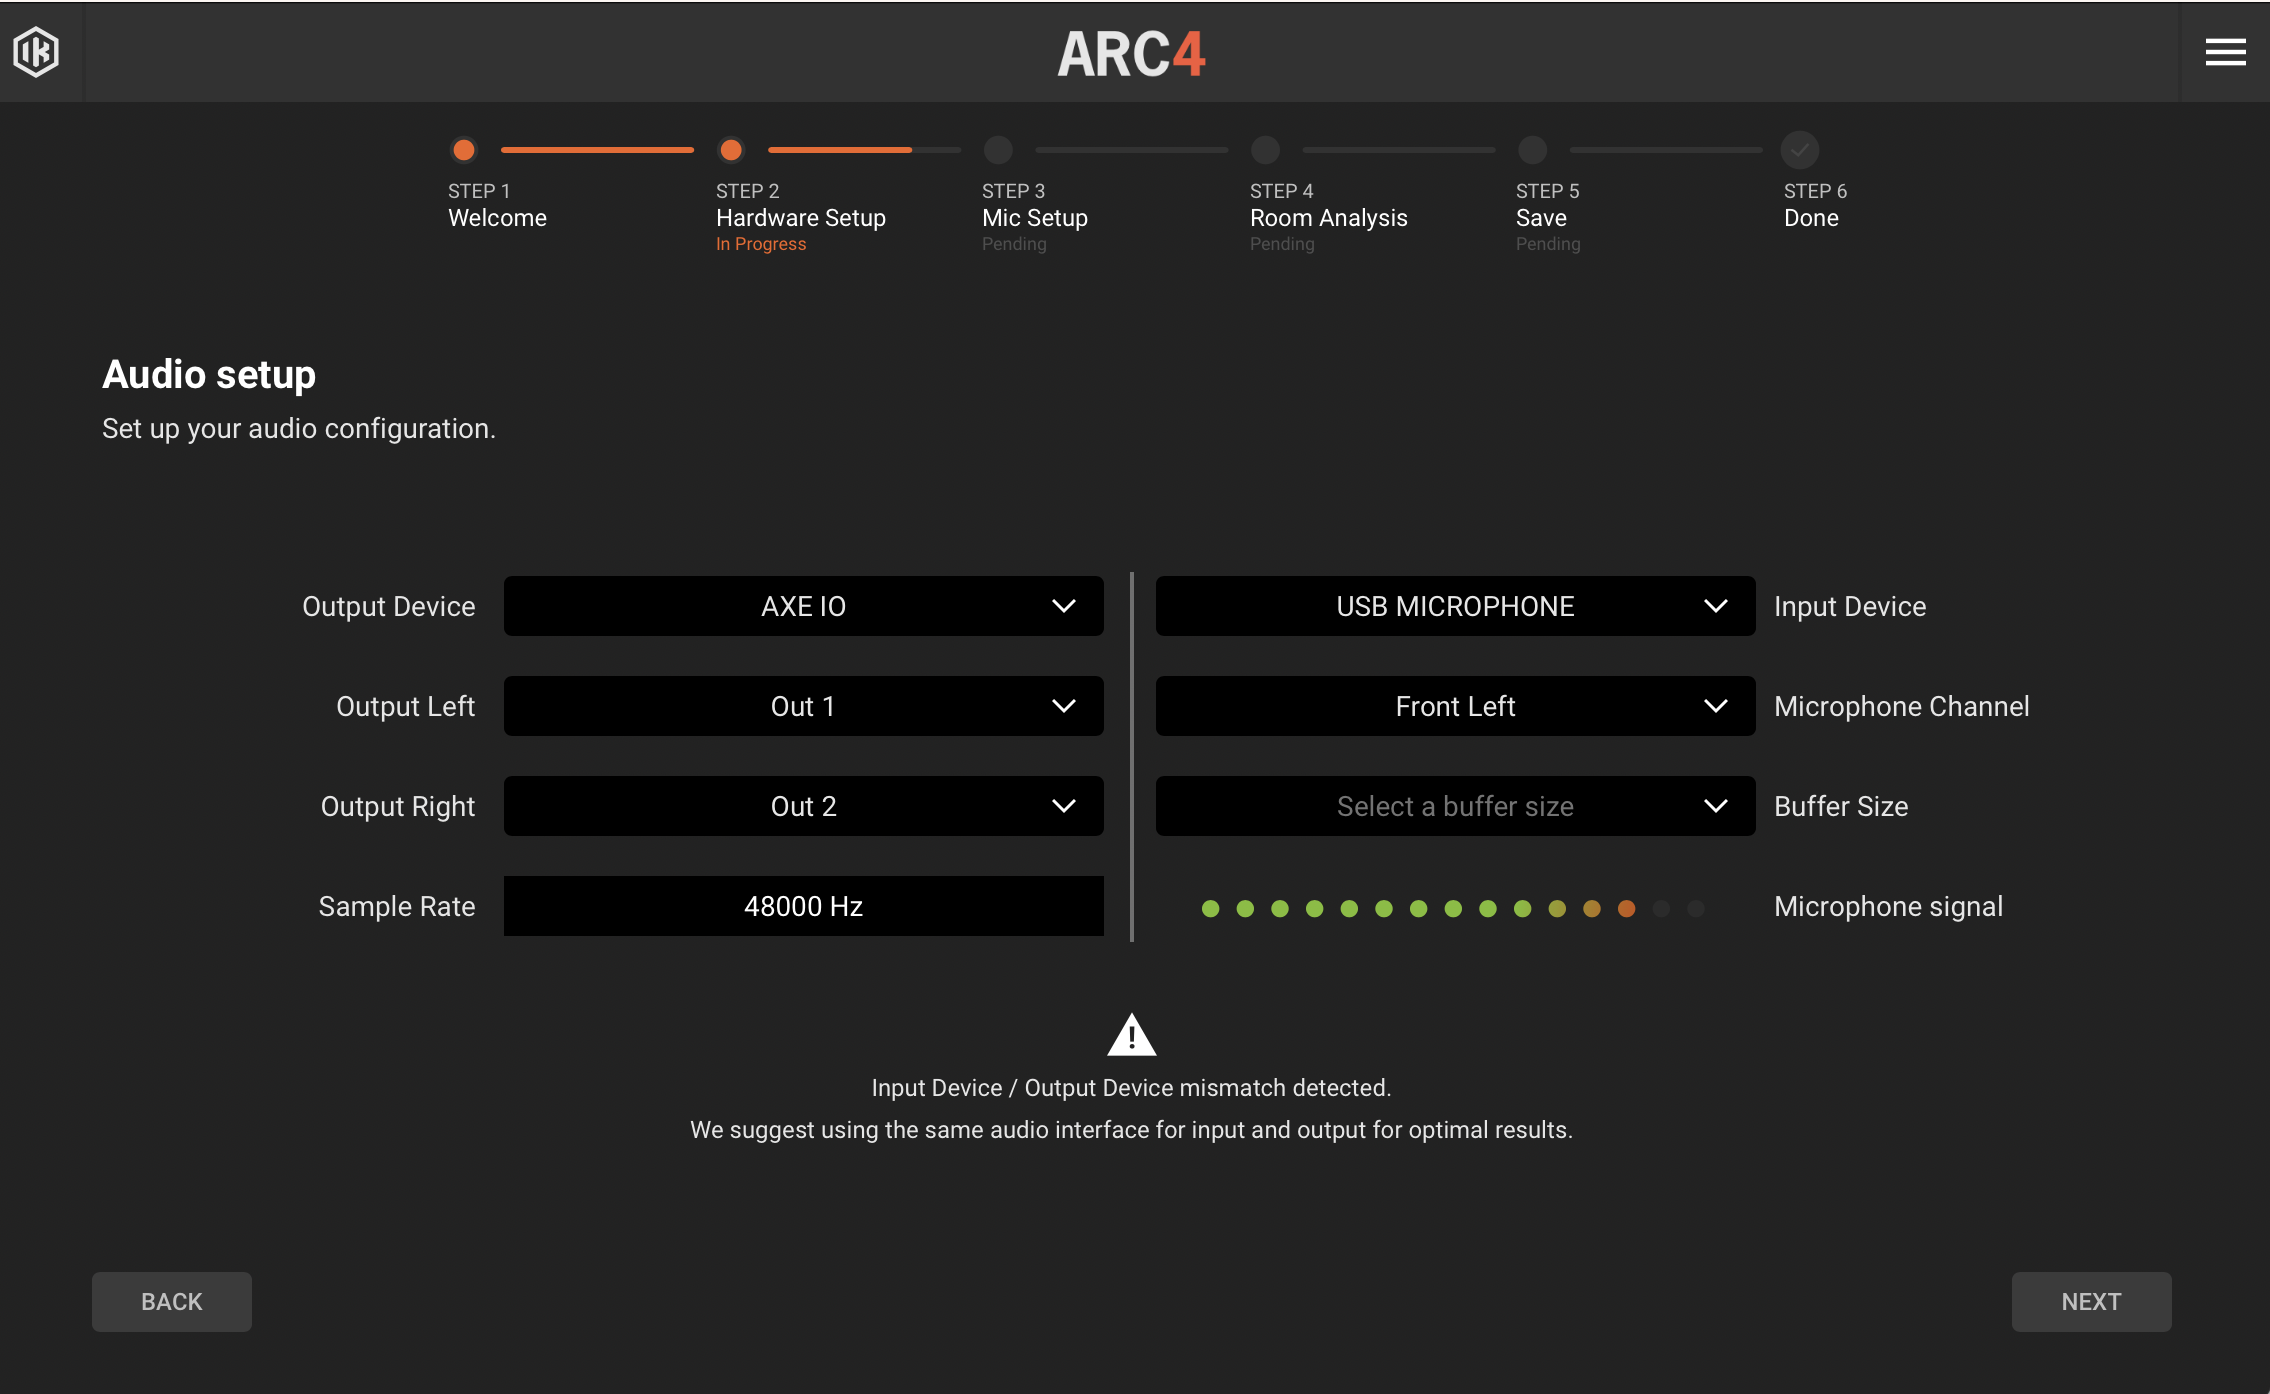Click the 'Output Left' label
The image size is (2270, 1394).
406,706
